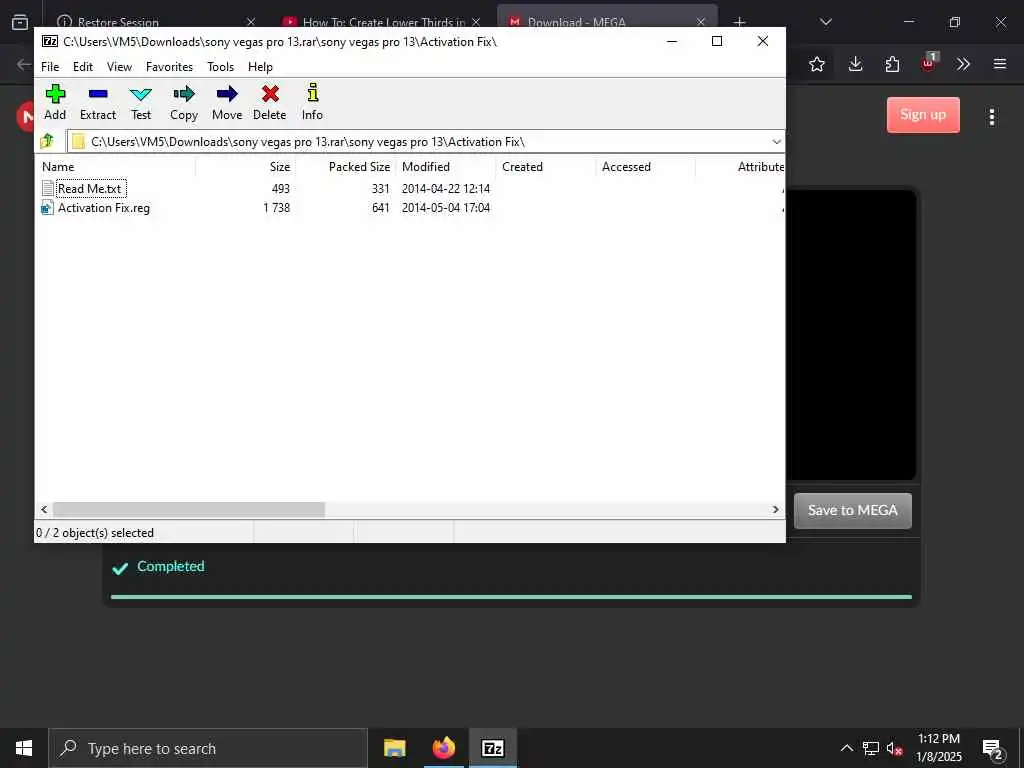
Task: Open the Info toolbar icon
Action: click(313, 93)
